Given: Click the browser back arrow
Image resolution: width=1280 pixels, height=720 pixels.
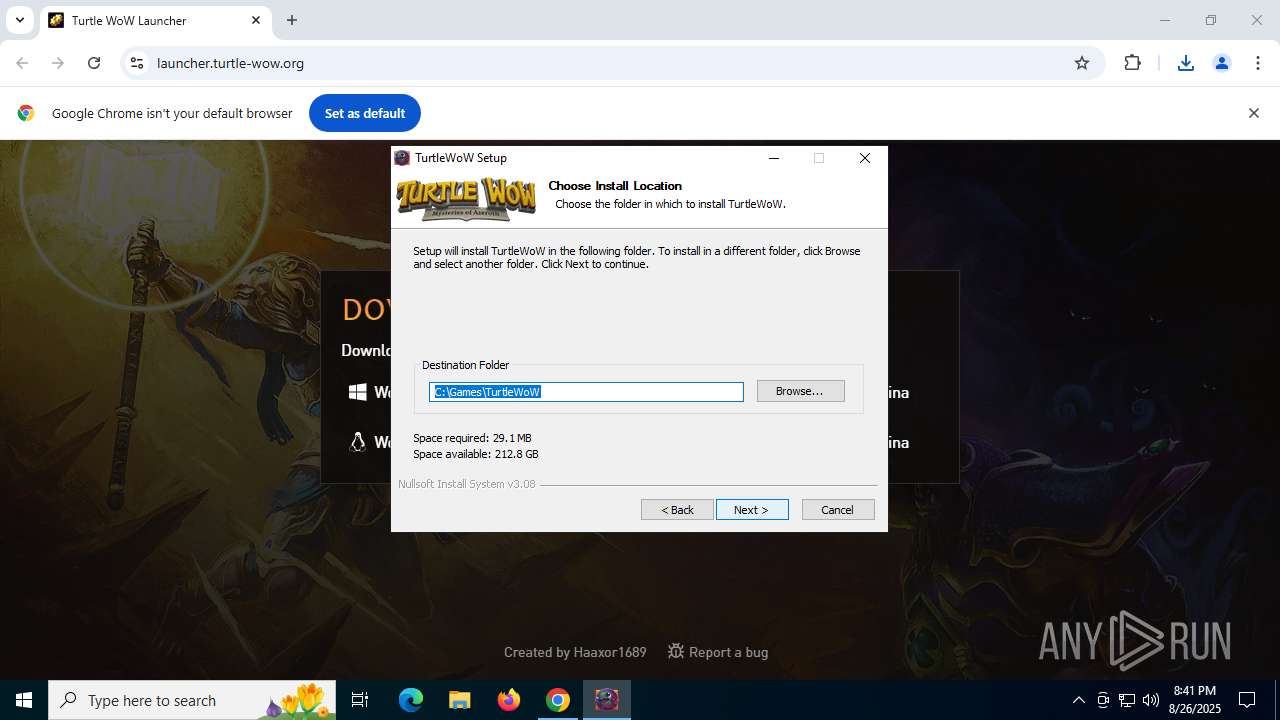Looking at the screenshot, I should click(x=22, y=63).
